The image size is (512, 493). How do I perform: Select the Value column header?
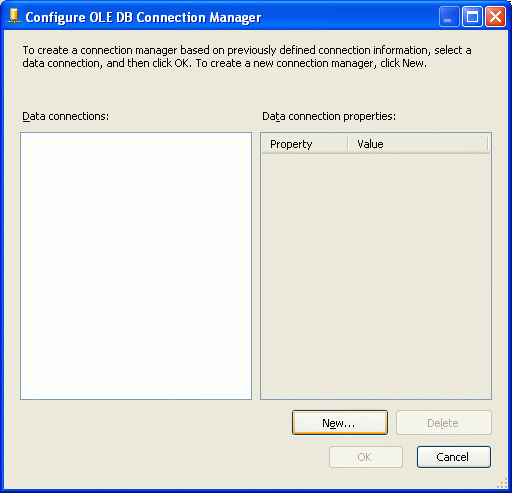coord(418,144)
